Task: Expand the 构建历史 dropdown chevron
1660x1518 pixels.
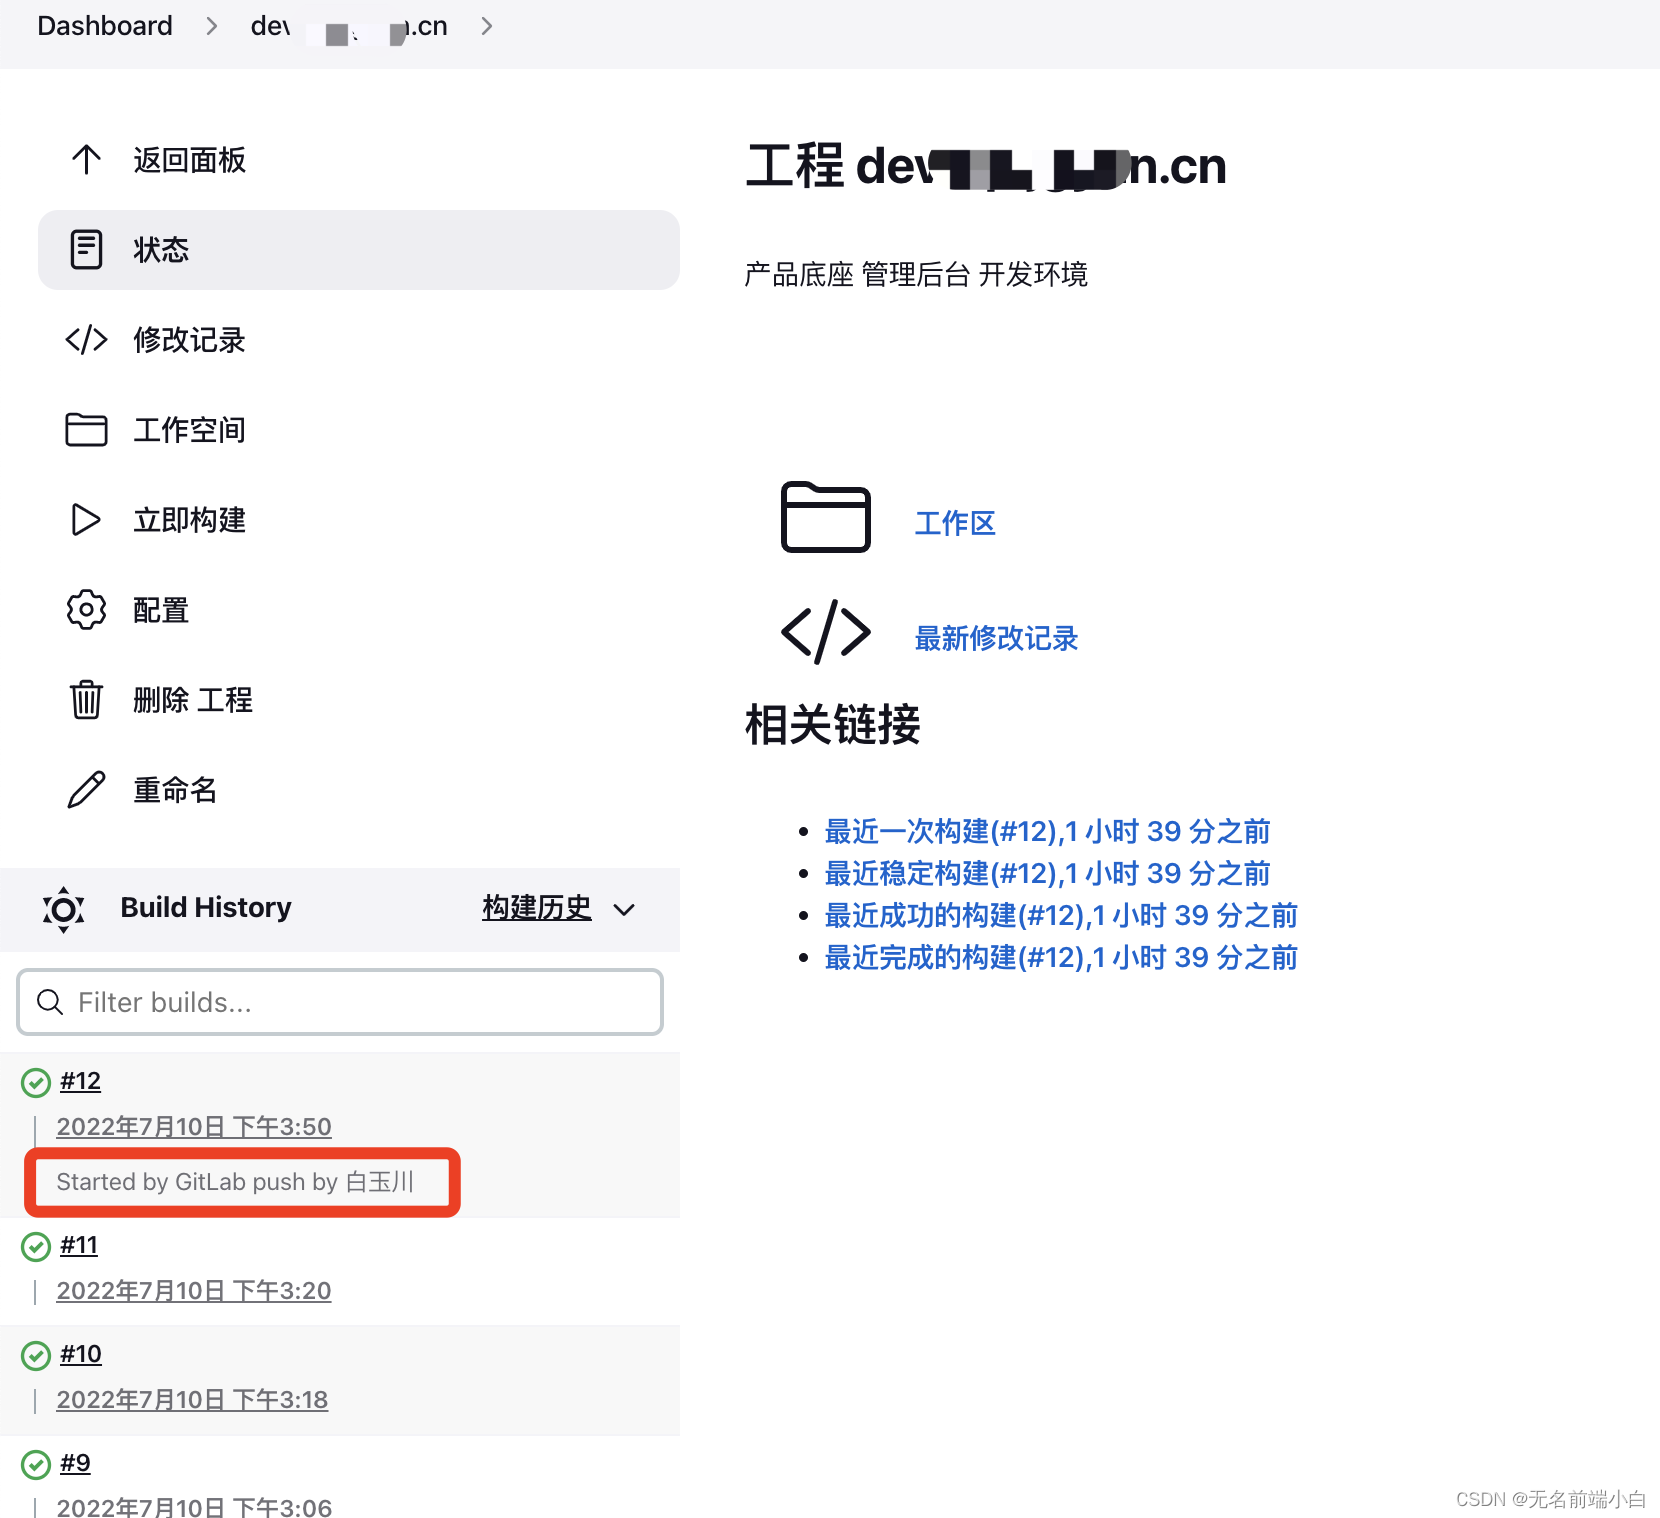Action: tap(624, 909)
